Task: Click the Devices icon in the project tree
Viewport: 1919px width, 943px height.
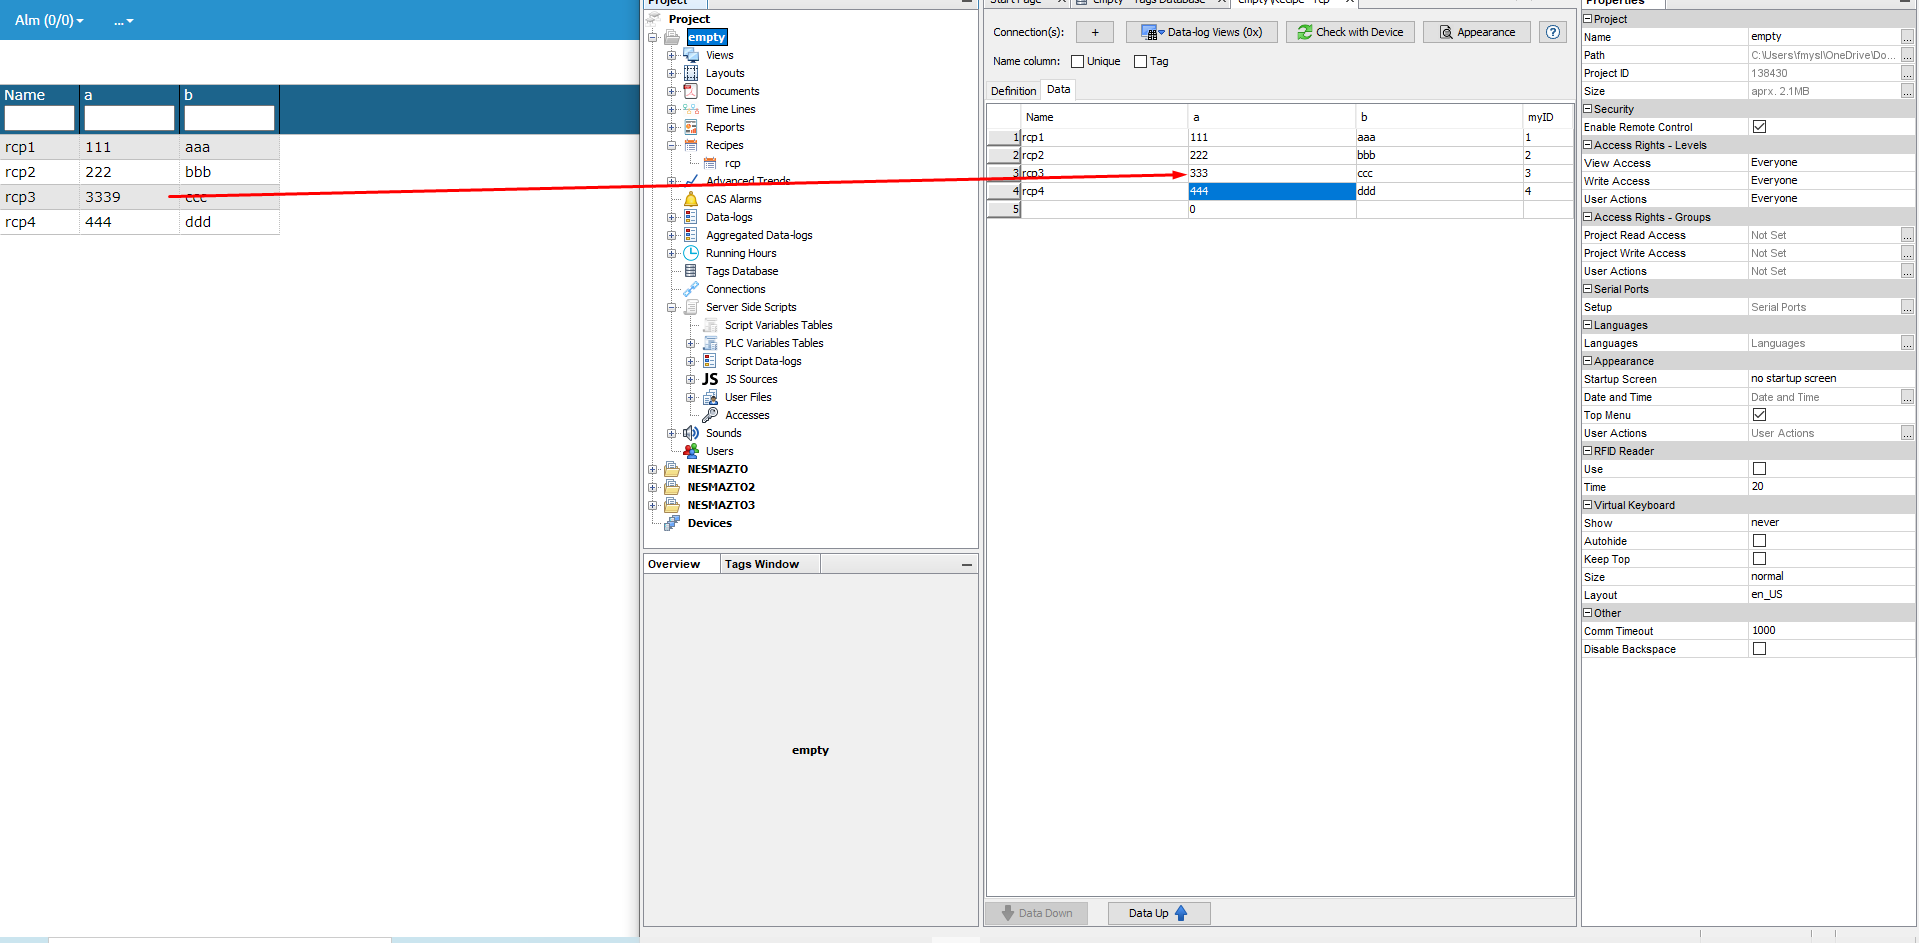Action: [x=672, y=523]
